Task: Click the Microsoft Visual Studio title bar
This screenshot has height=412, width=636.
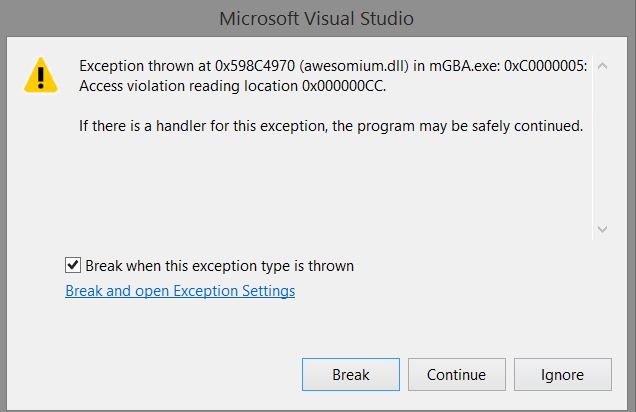Action: [x=317, y=19]
